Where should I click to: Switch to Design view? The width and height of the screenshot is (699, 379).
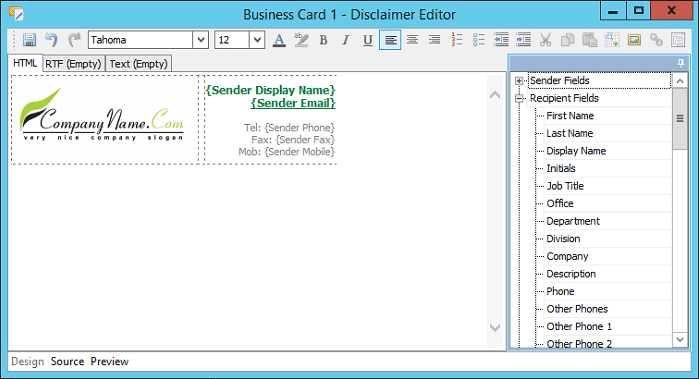pos(28,362)
